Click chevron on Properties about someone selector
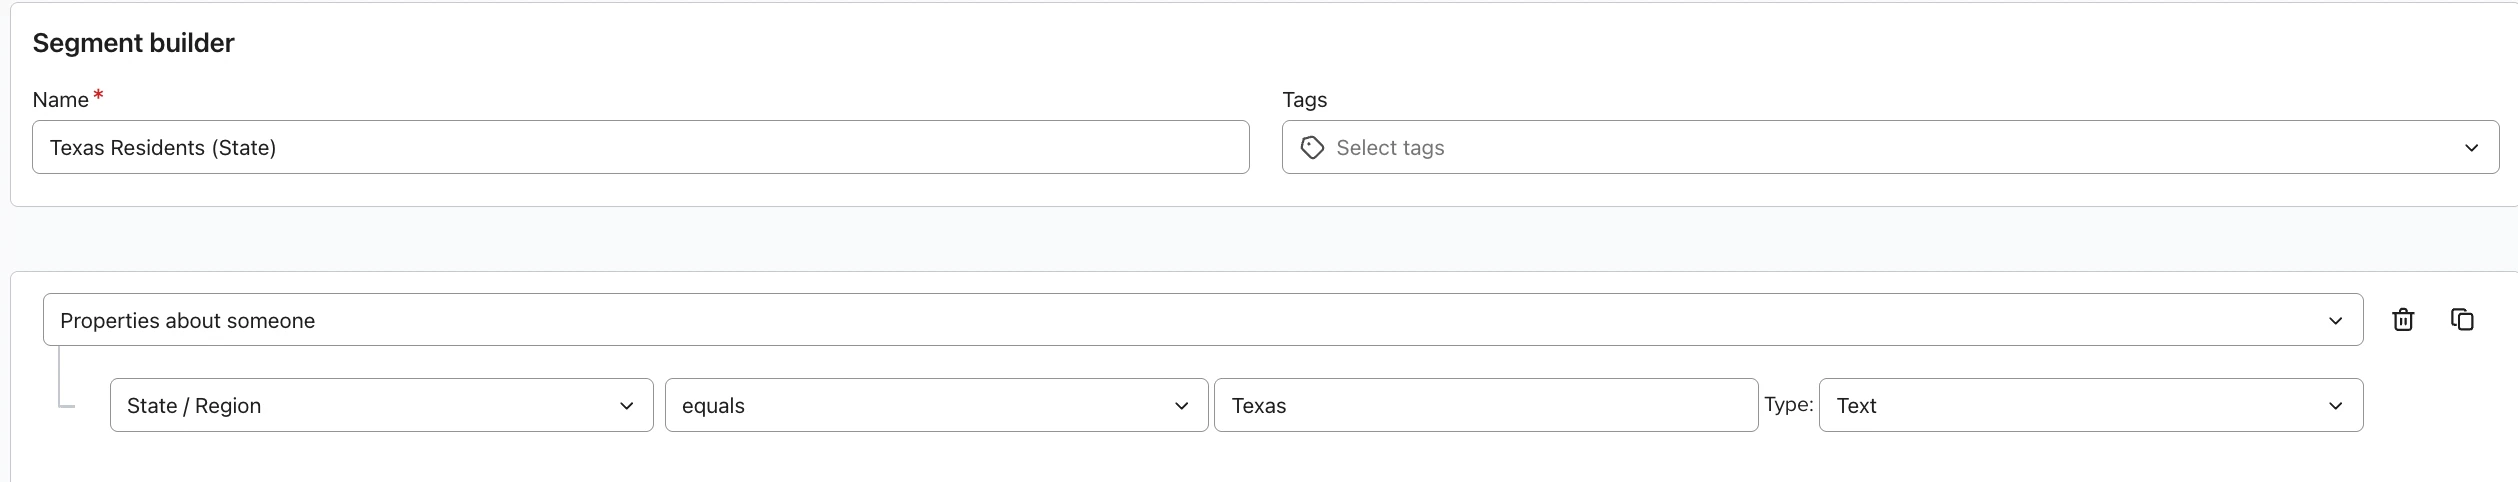Screen dimensions: 2518x482 (2335, 321)
